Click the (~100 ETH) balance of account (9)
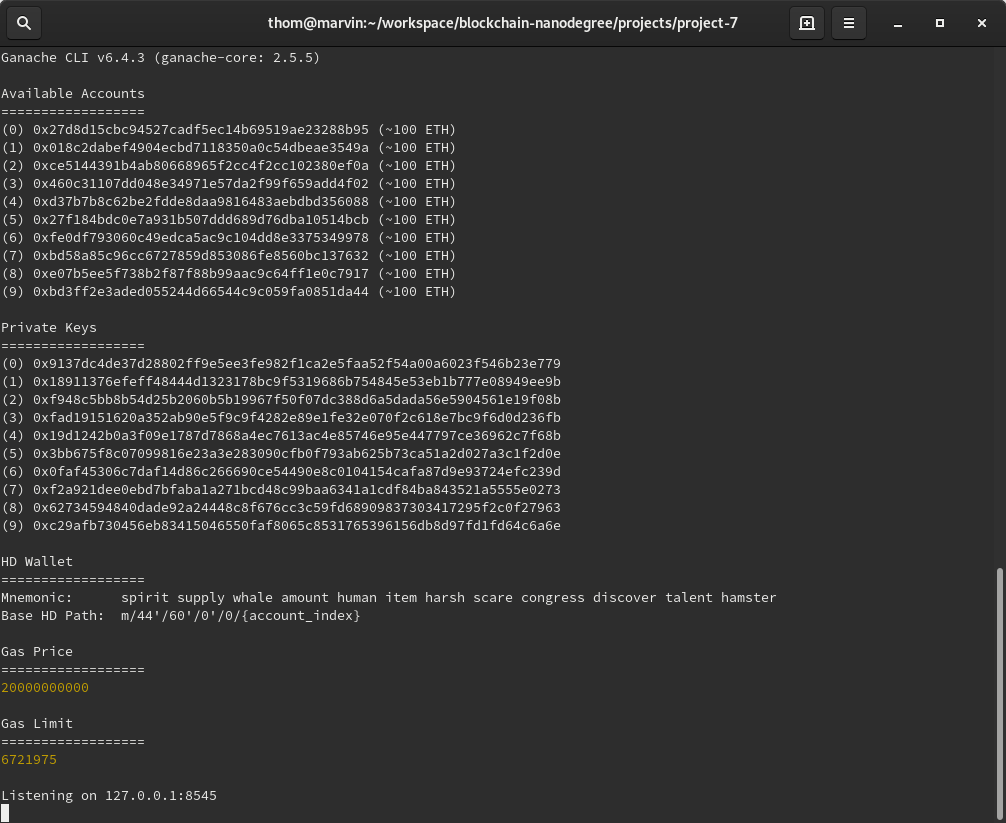1006x823 pixels. point(417,291)
